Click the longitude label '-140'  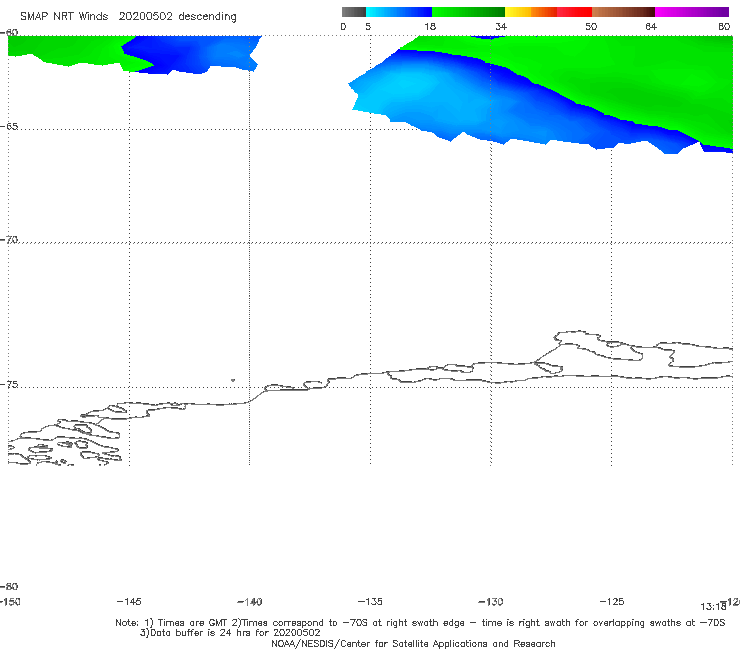pyautogui.click(x=250, y=602)
